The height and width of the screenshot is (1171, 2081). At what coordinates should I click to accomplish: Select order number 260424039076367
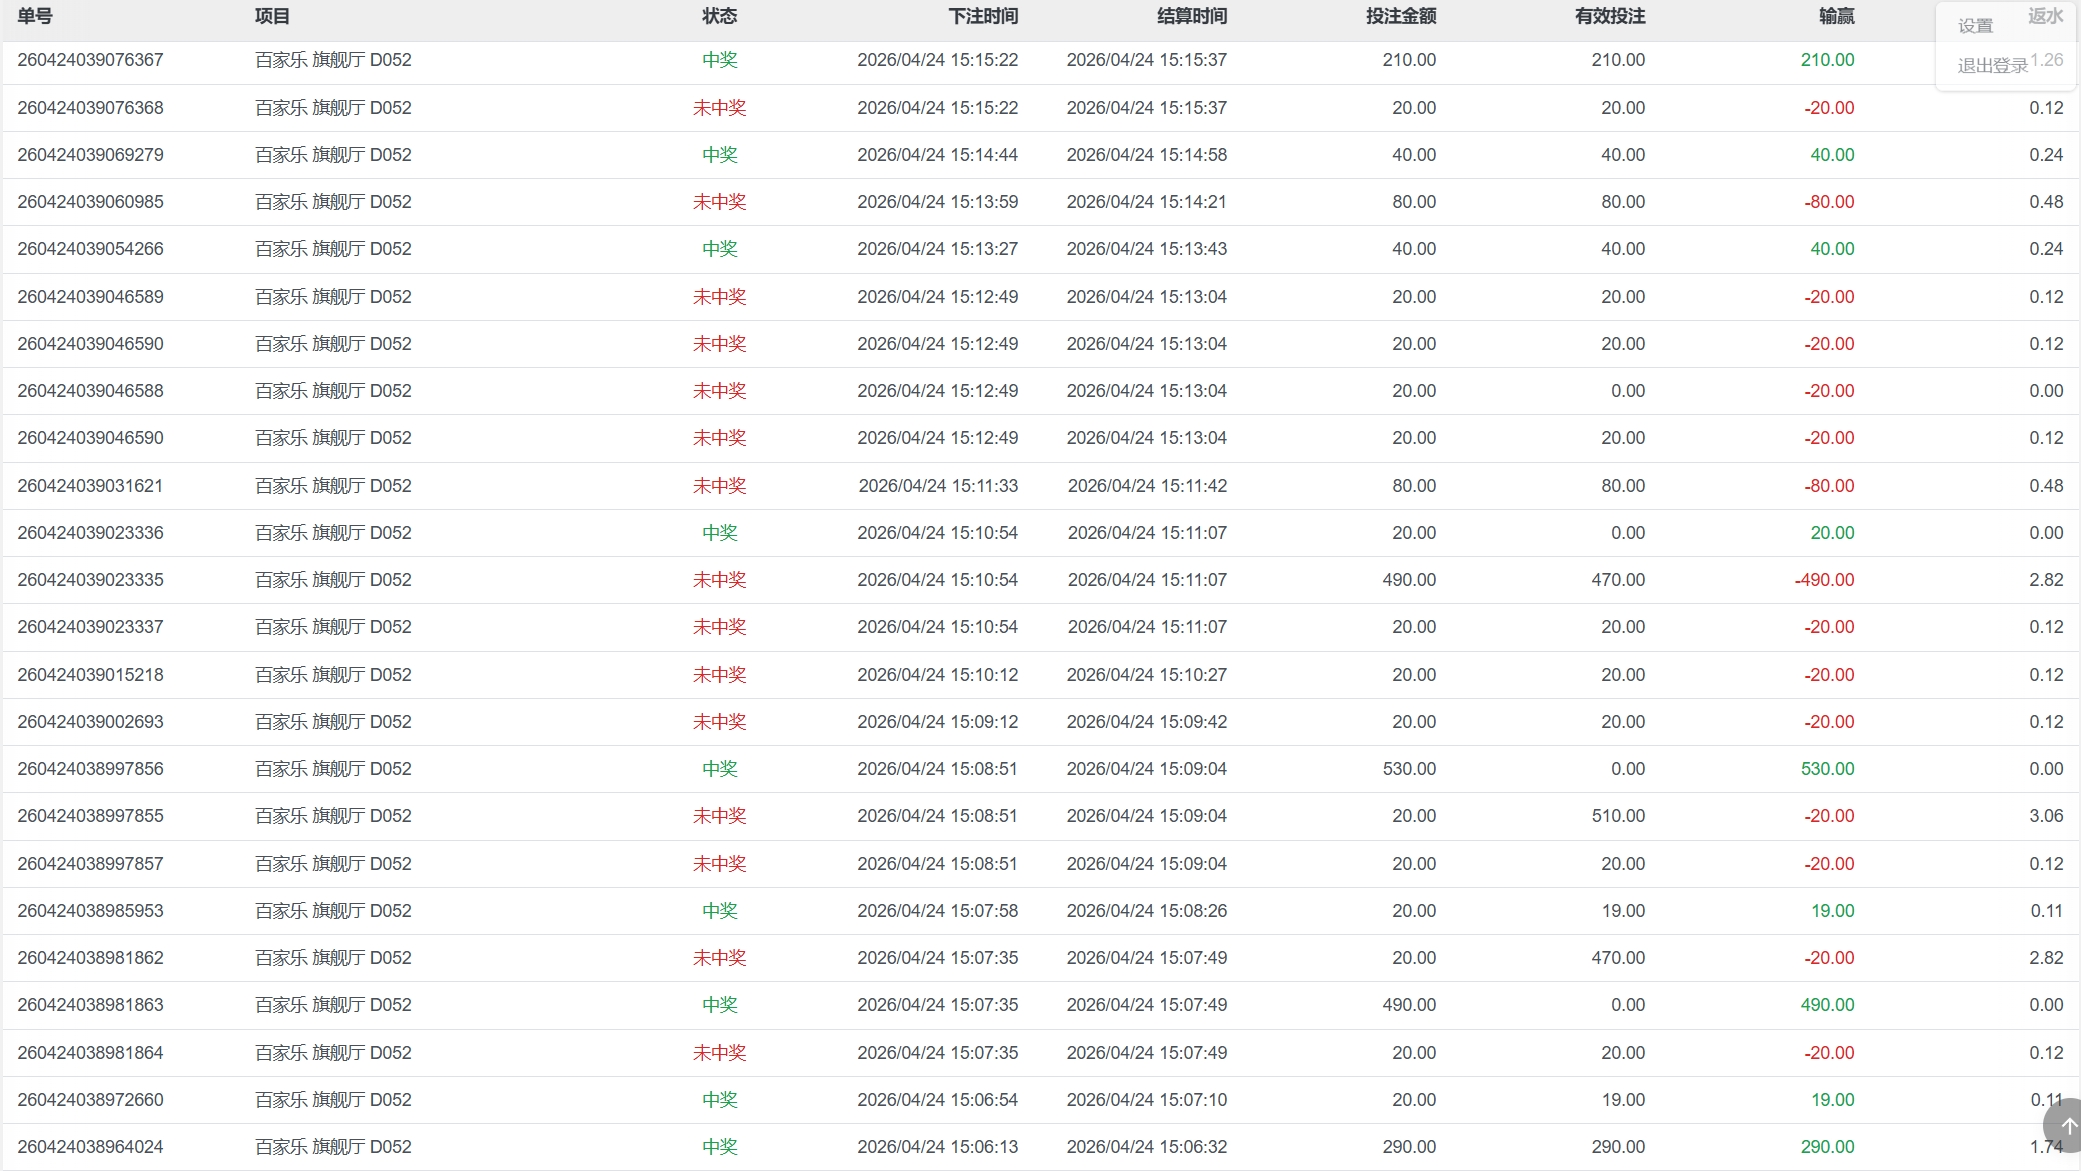90,60
